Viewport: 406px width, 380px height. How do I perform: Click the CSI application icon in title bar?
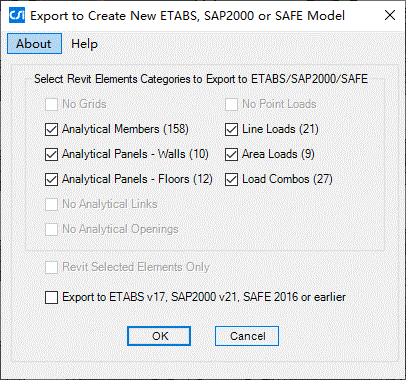[17, 15]
